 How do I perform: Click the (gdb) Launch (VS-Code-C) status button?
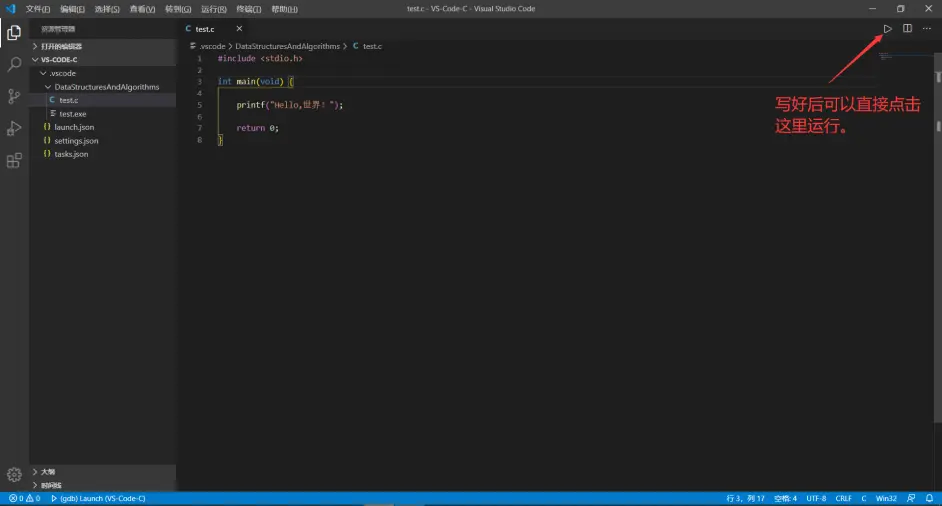click(x=101, y=498)
